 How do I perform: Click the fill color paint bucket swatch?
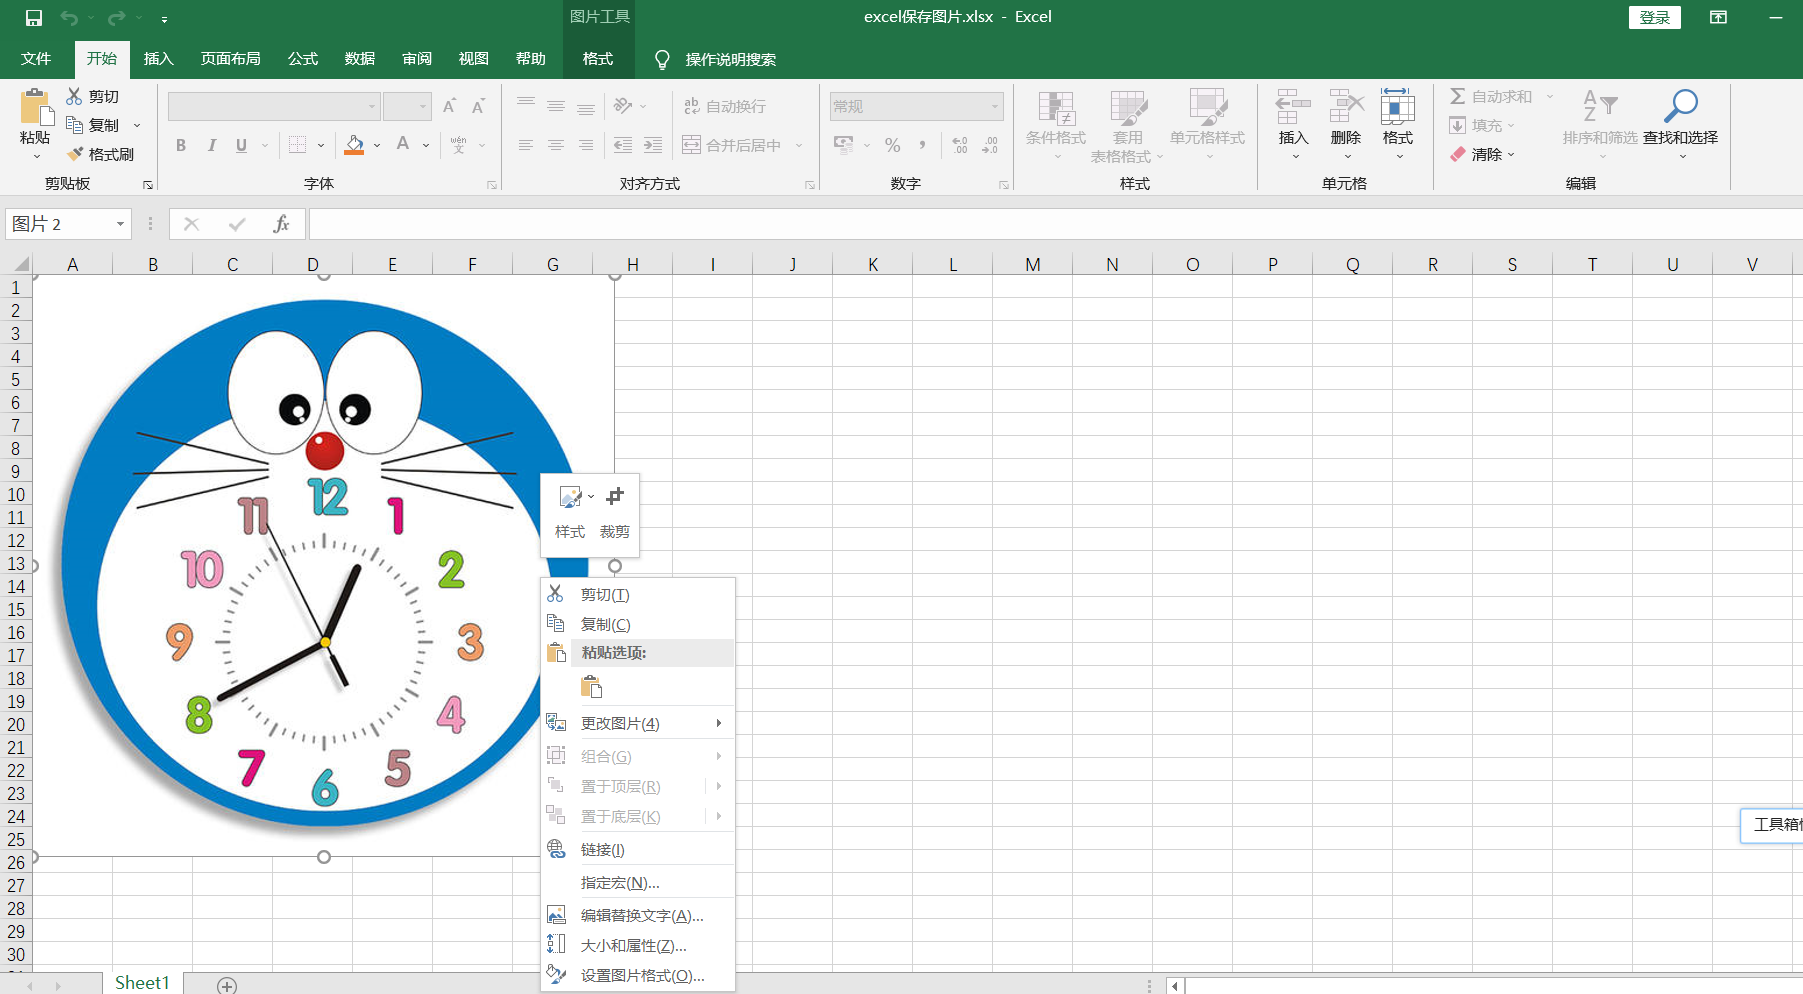coord(354,146)
